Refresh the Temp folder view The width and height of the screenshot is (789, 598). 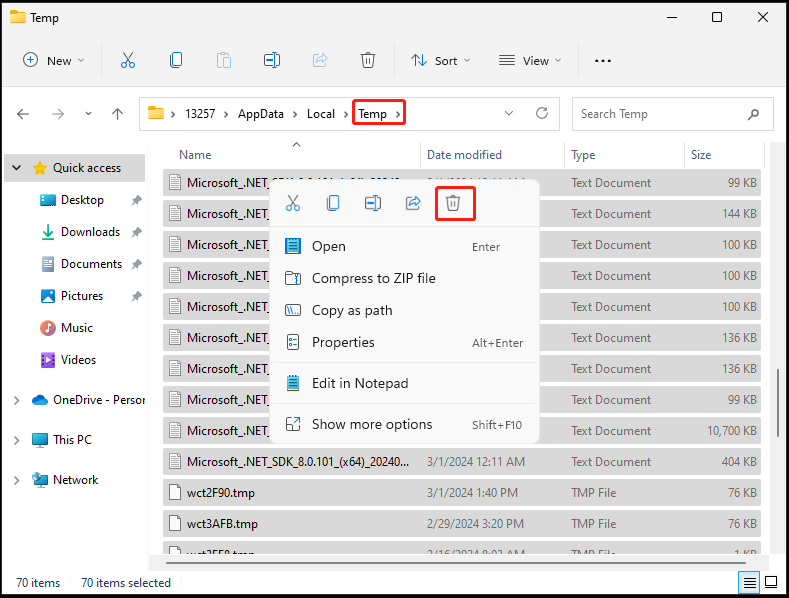[542, 113]
